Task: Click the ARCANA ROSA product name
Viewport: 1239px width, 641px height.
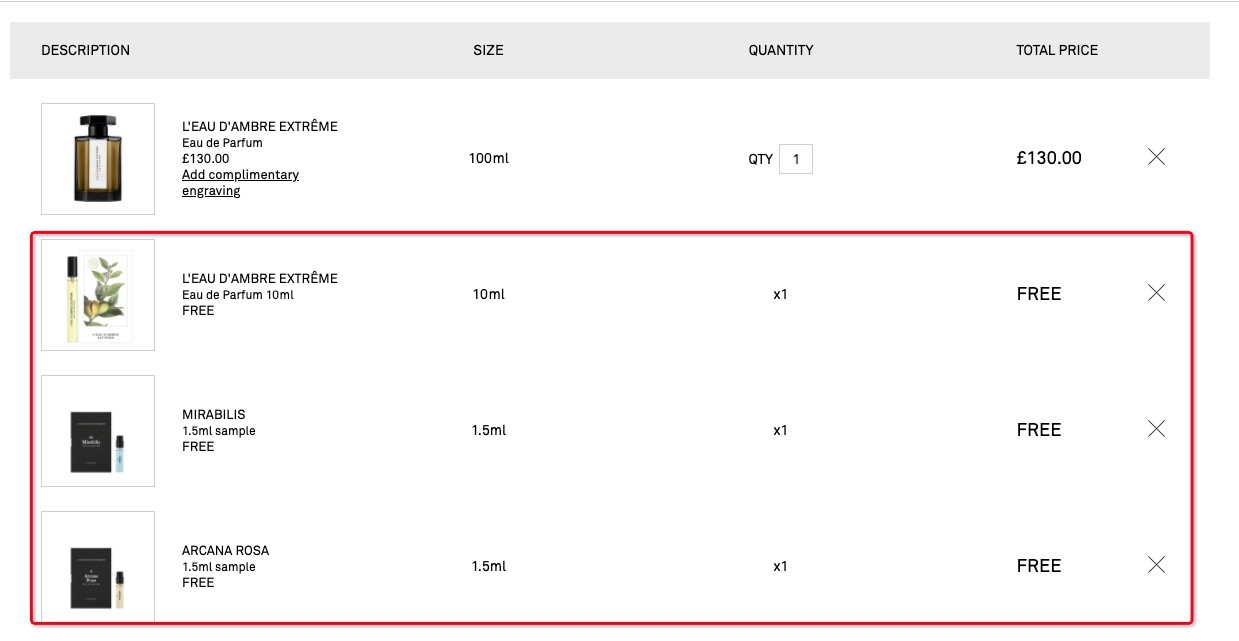Action: (x=225, y=551)
